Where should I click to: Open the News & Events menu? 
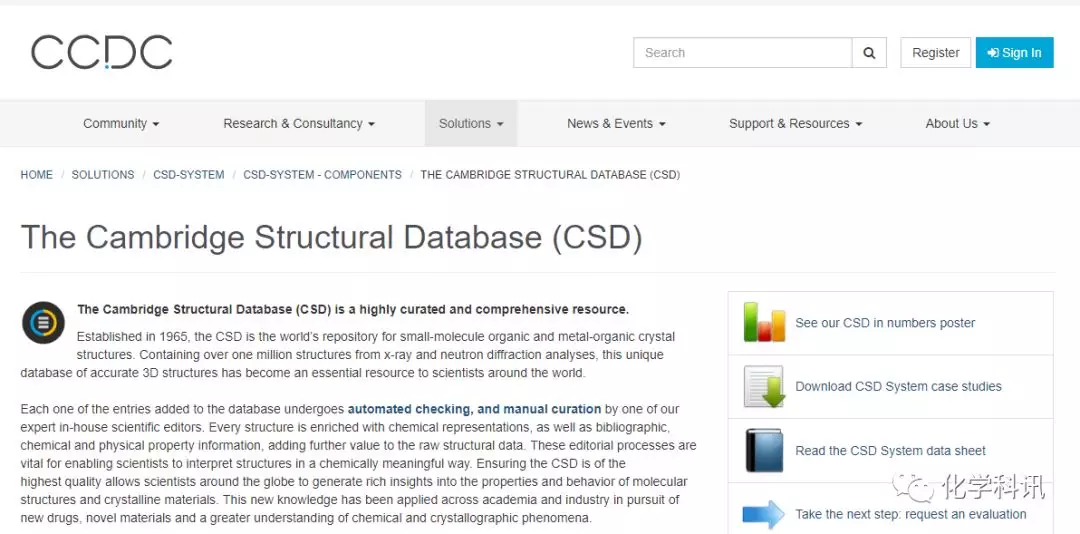(616, 124)
